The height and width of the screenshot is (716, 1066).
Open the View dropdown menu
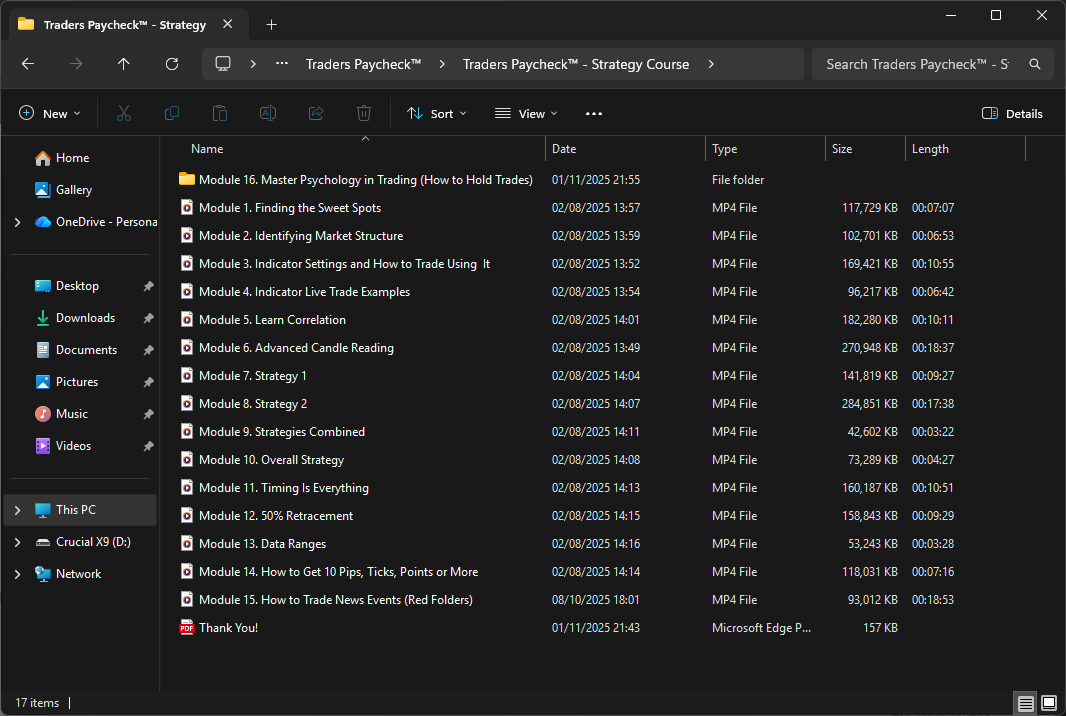(526, 114)
